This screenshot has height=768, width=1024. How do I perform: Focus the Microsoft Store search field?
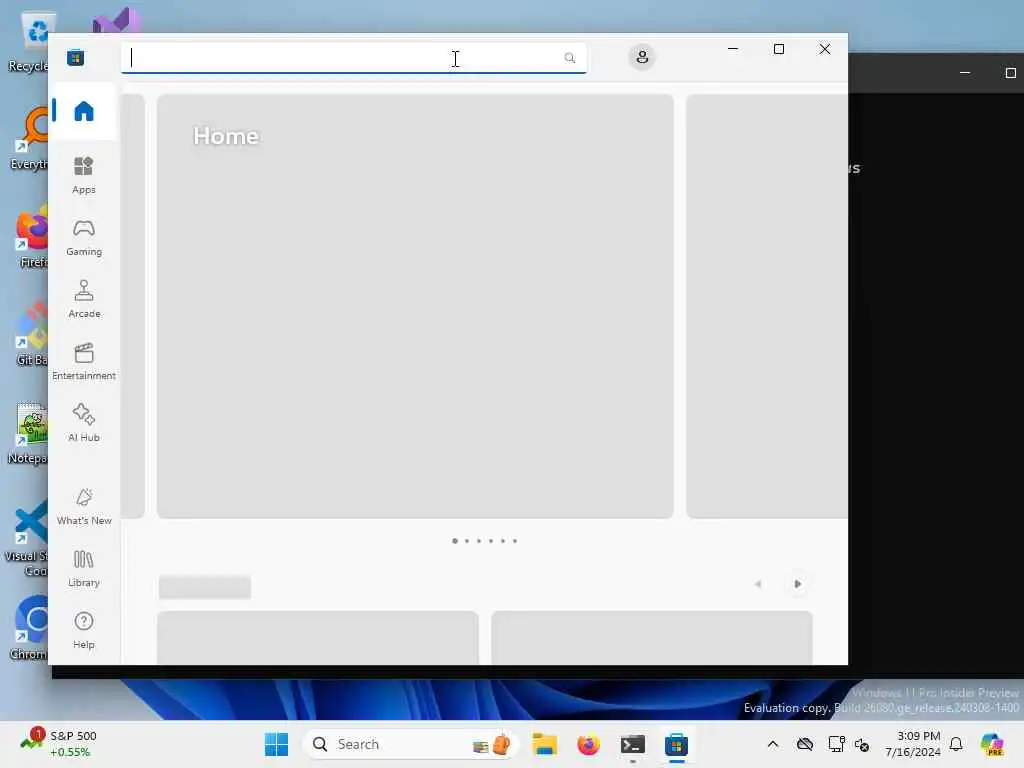pos(353,58)
